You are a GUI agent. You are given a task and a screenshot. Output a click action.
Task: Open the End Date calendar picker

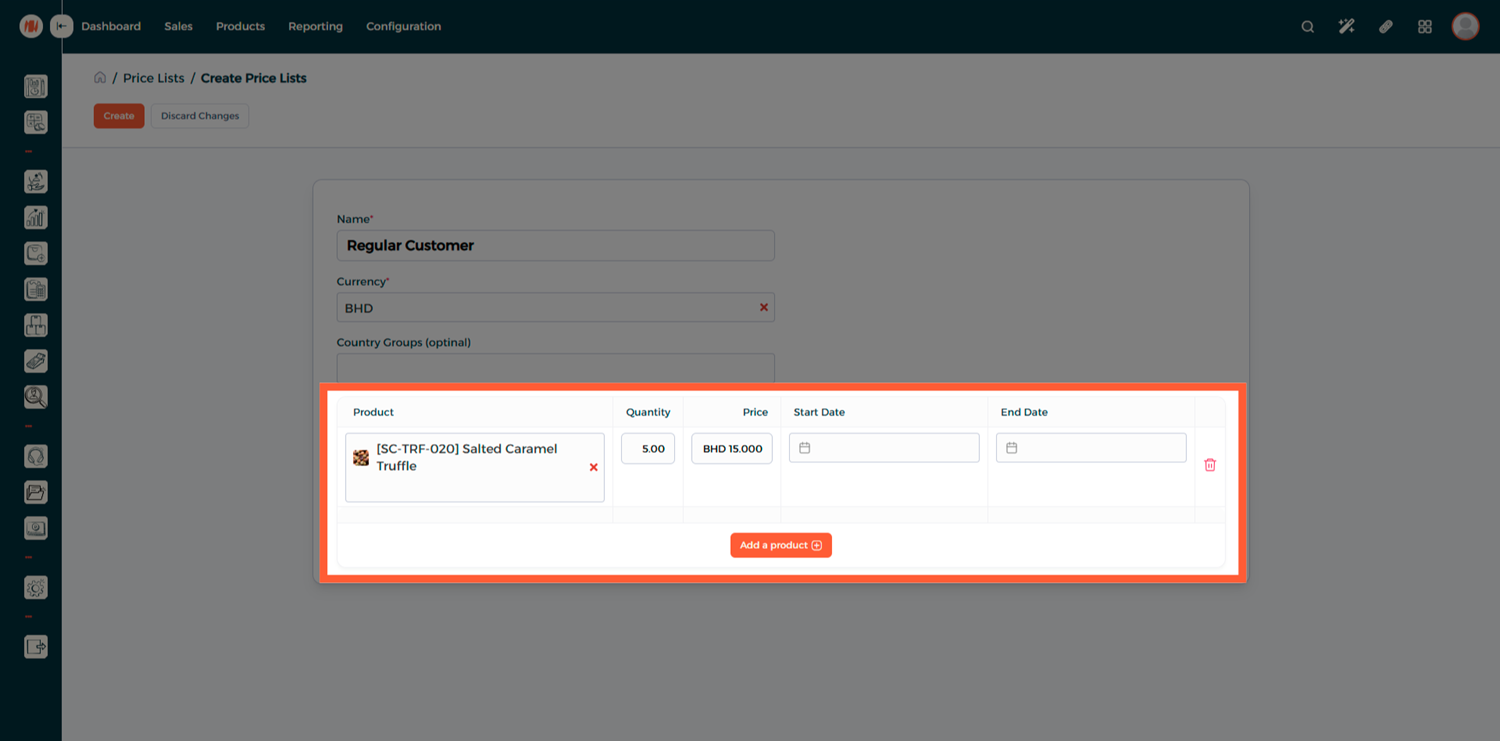tap(1091, 448)
